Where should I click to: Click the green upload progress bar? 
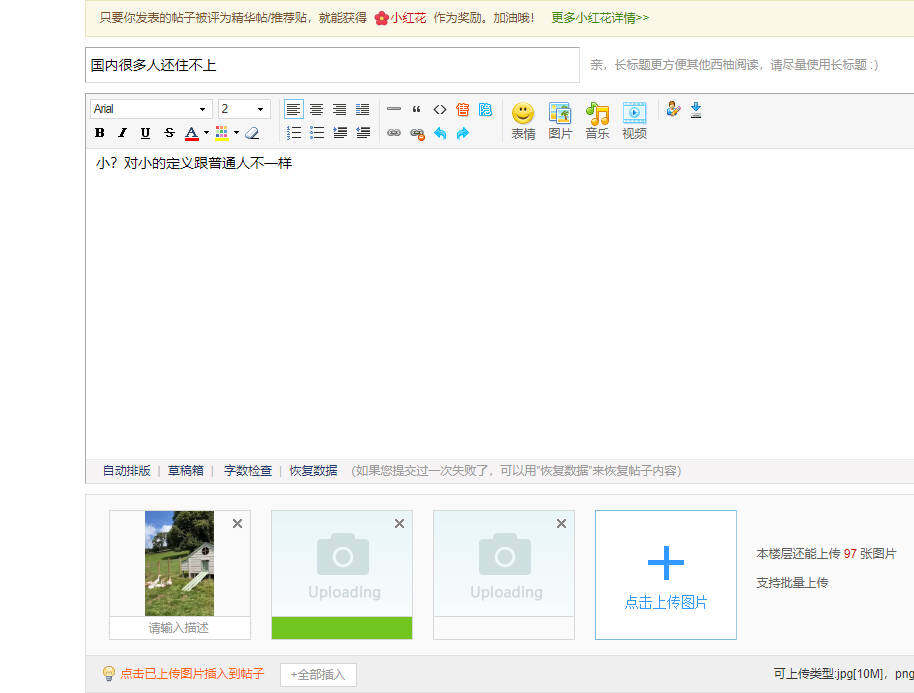[342, 628]
